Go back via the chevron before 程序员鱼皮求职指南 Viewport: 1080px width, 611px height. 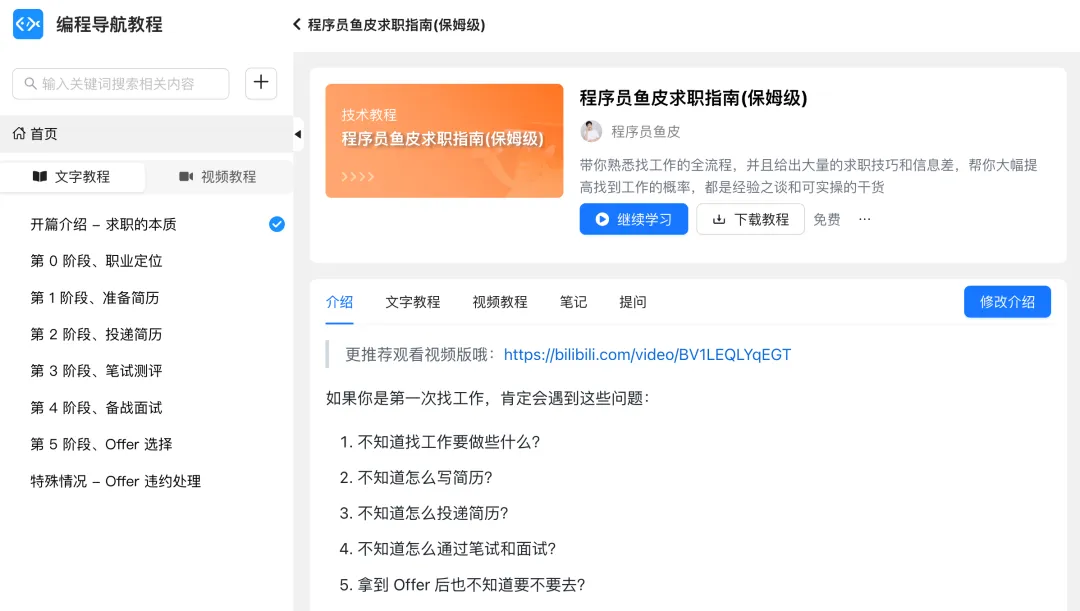tap(297, 24)
